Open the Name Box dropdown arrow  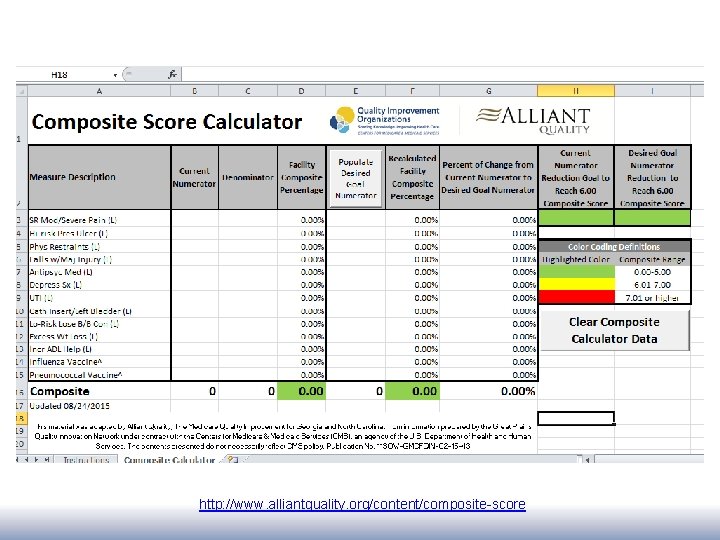pyautogui.click(x=115, y=75)
